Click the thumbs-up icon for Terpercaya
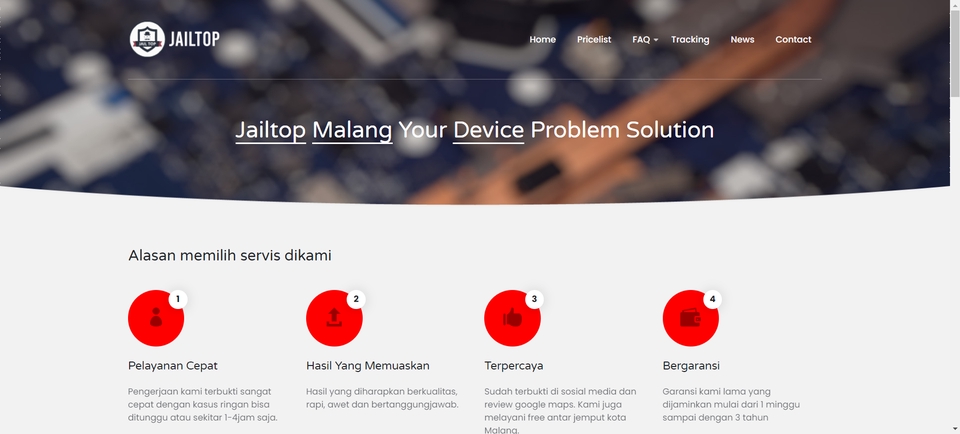Image resolution: width=960 pixels, height=434 pixels. (x=512, y=317)
